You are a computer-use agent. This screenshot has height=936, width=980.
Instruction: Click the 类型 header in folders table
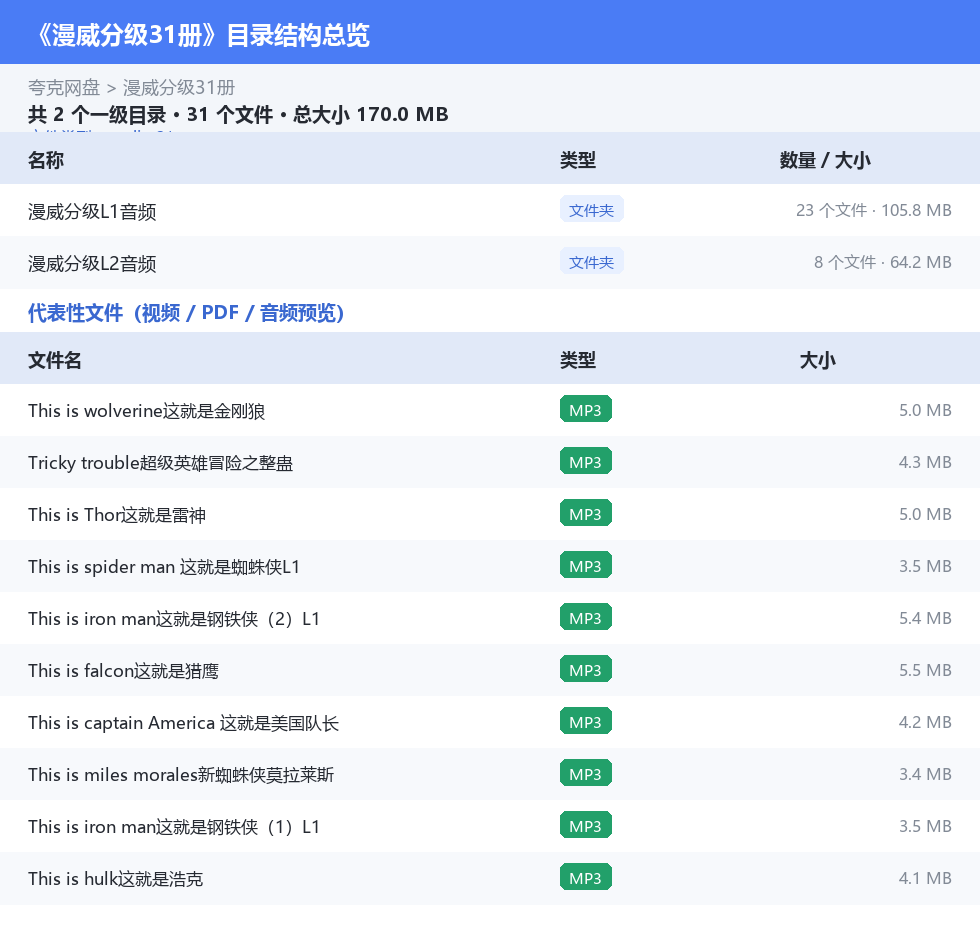click(578, 160)
